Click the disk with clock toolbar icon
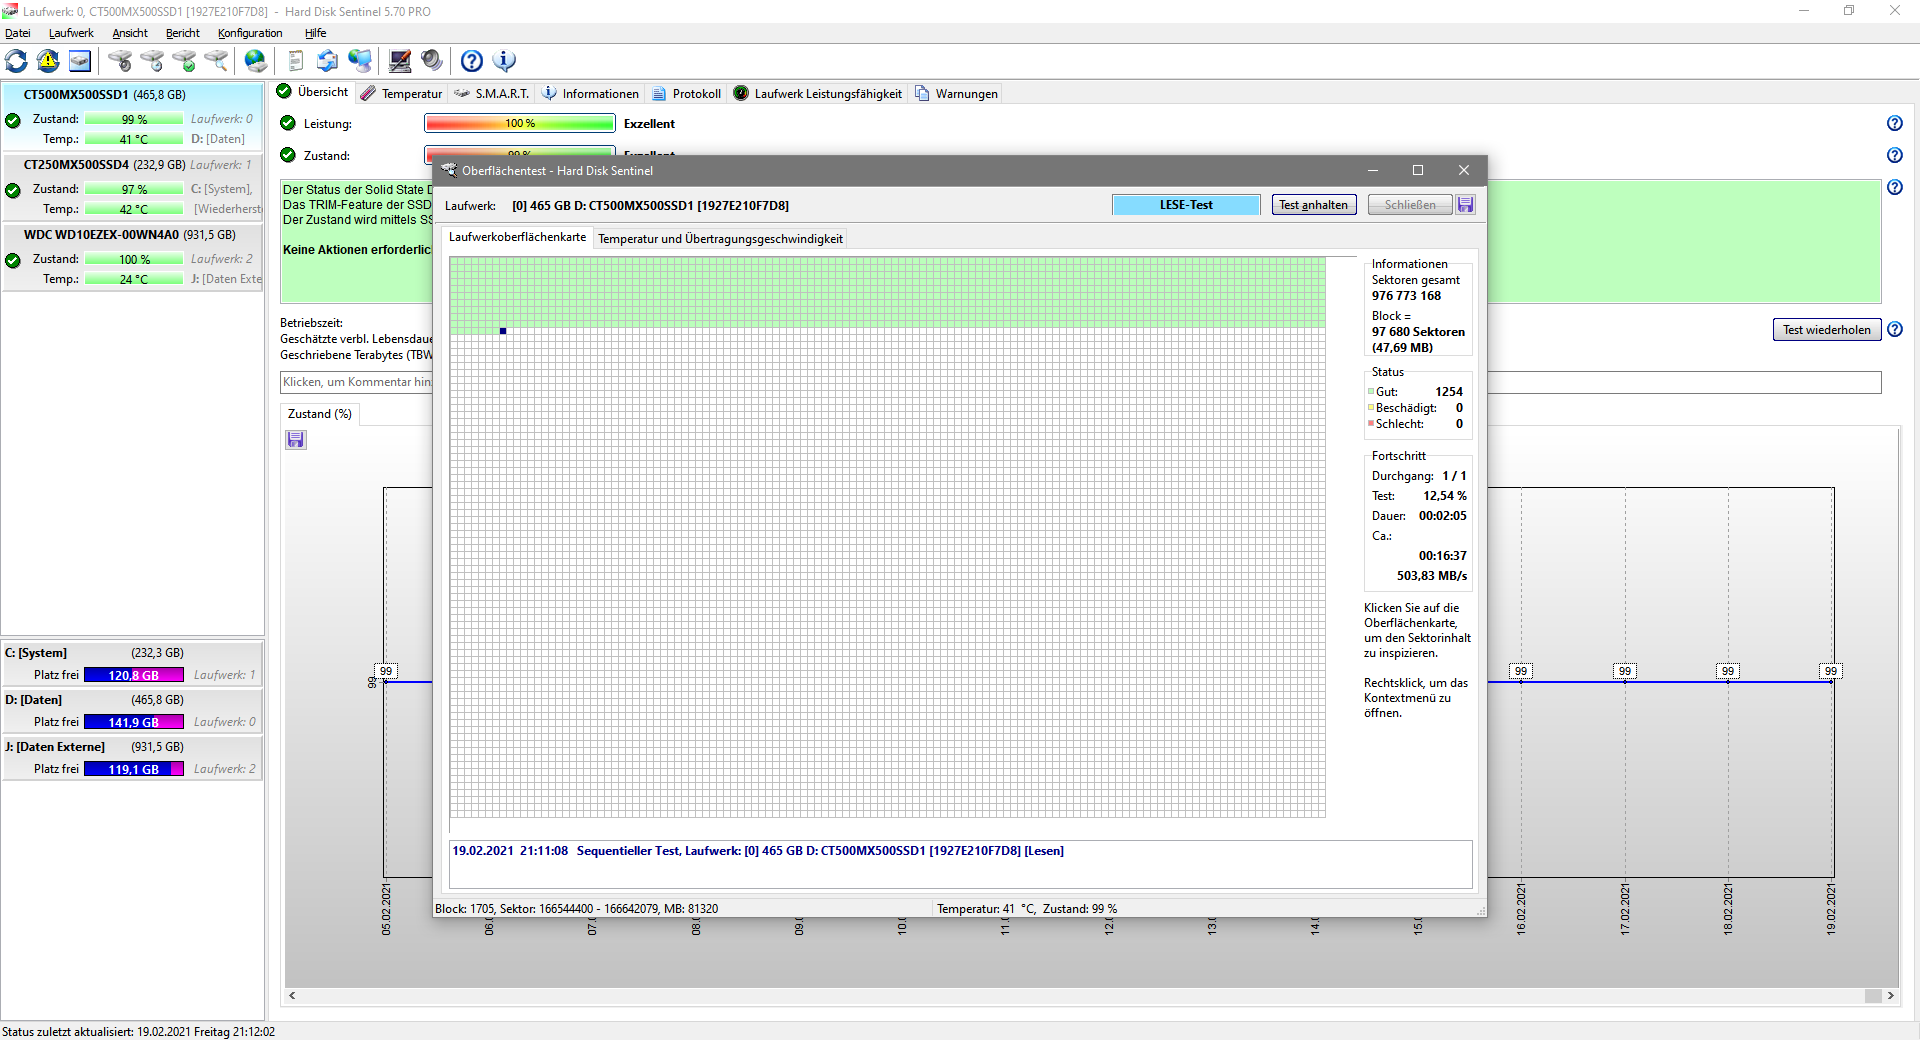Viewport: 1920px width, 1040px height. point(152,61)
